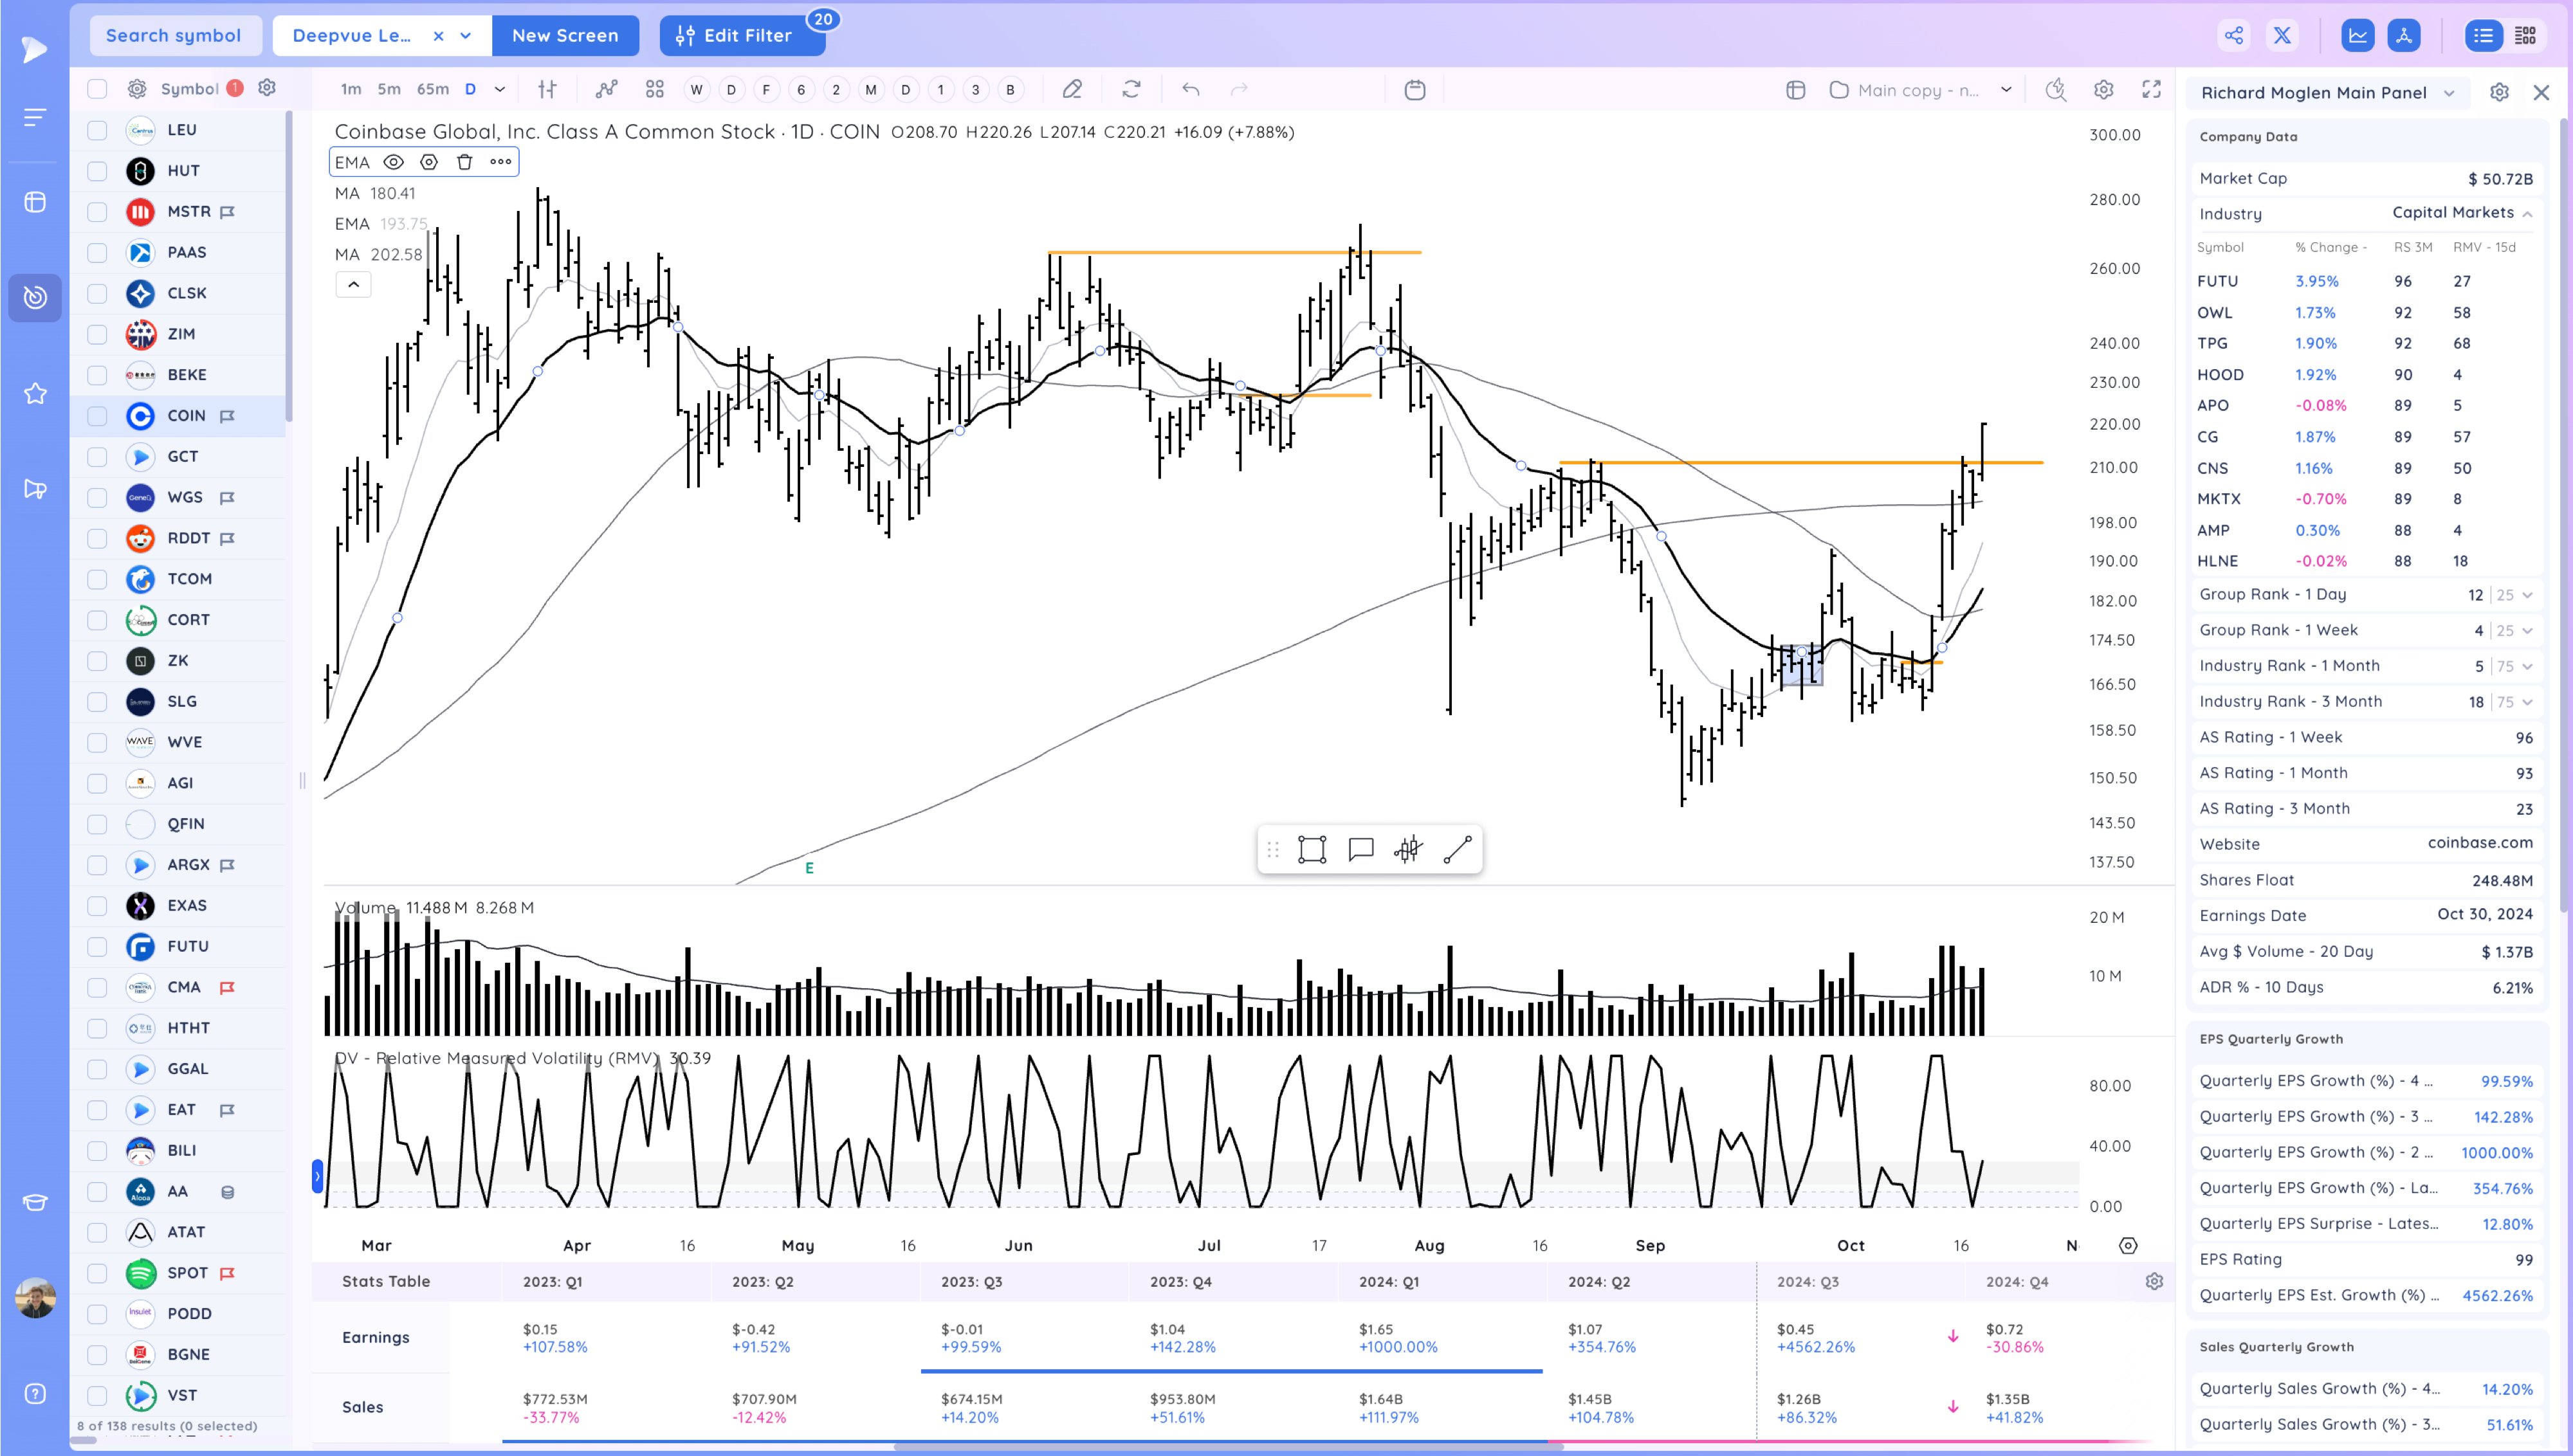Open the timeframe dropdown arrow beside D

tap(500, 90)
